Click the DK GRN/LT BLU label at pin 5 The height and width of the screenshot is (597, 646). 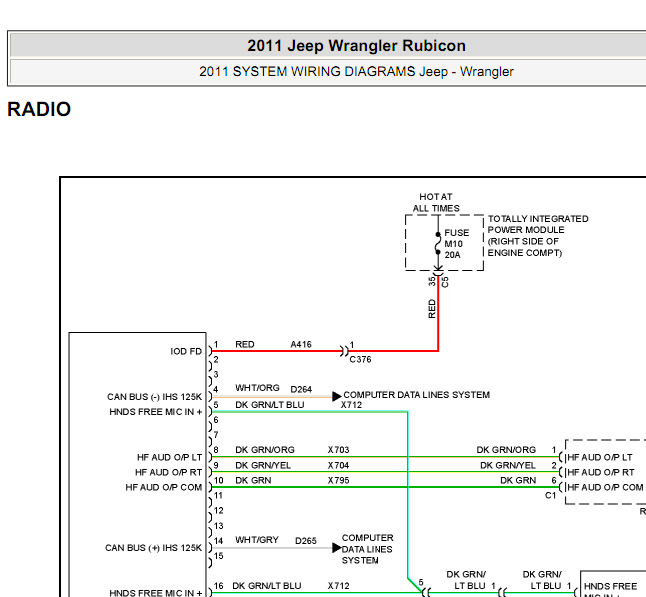[x=269, y=405]
